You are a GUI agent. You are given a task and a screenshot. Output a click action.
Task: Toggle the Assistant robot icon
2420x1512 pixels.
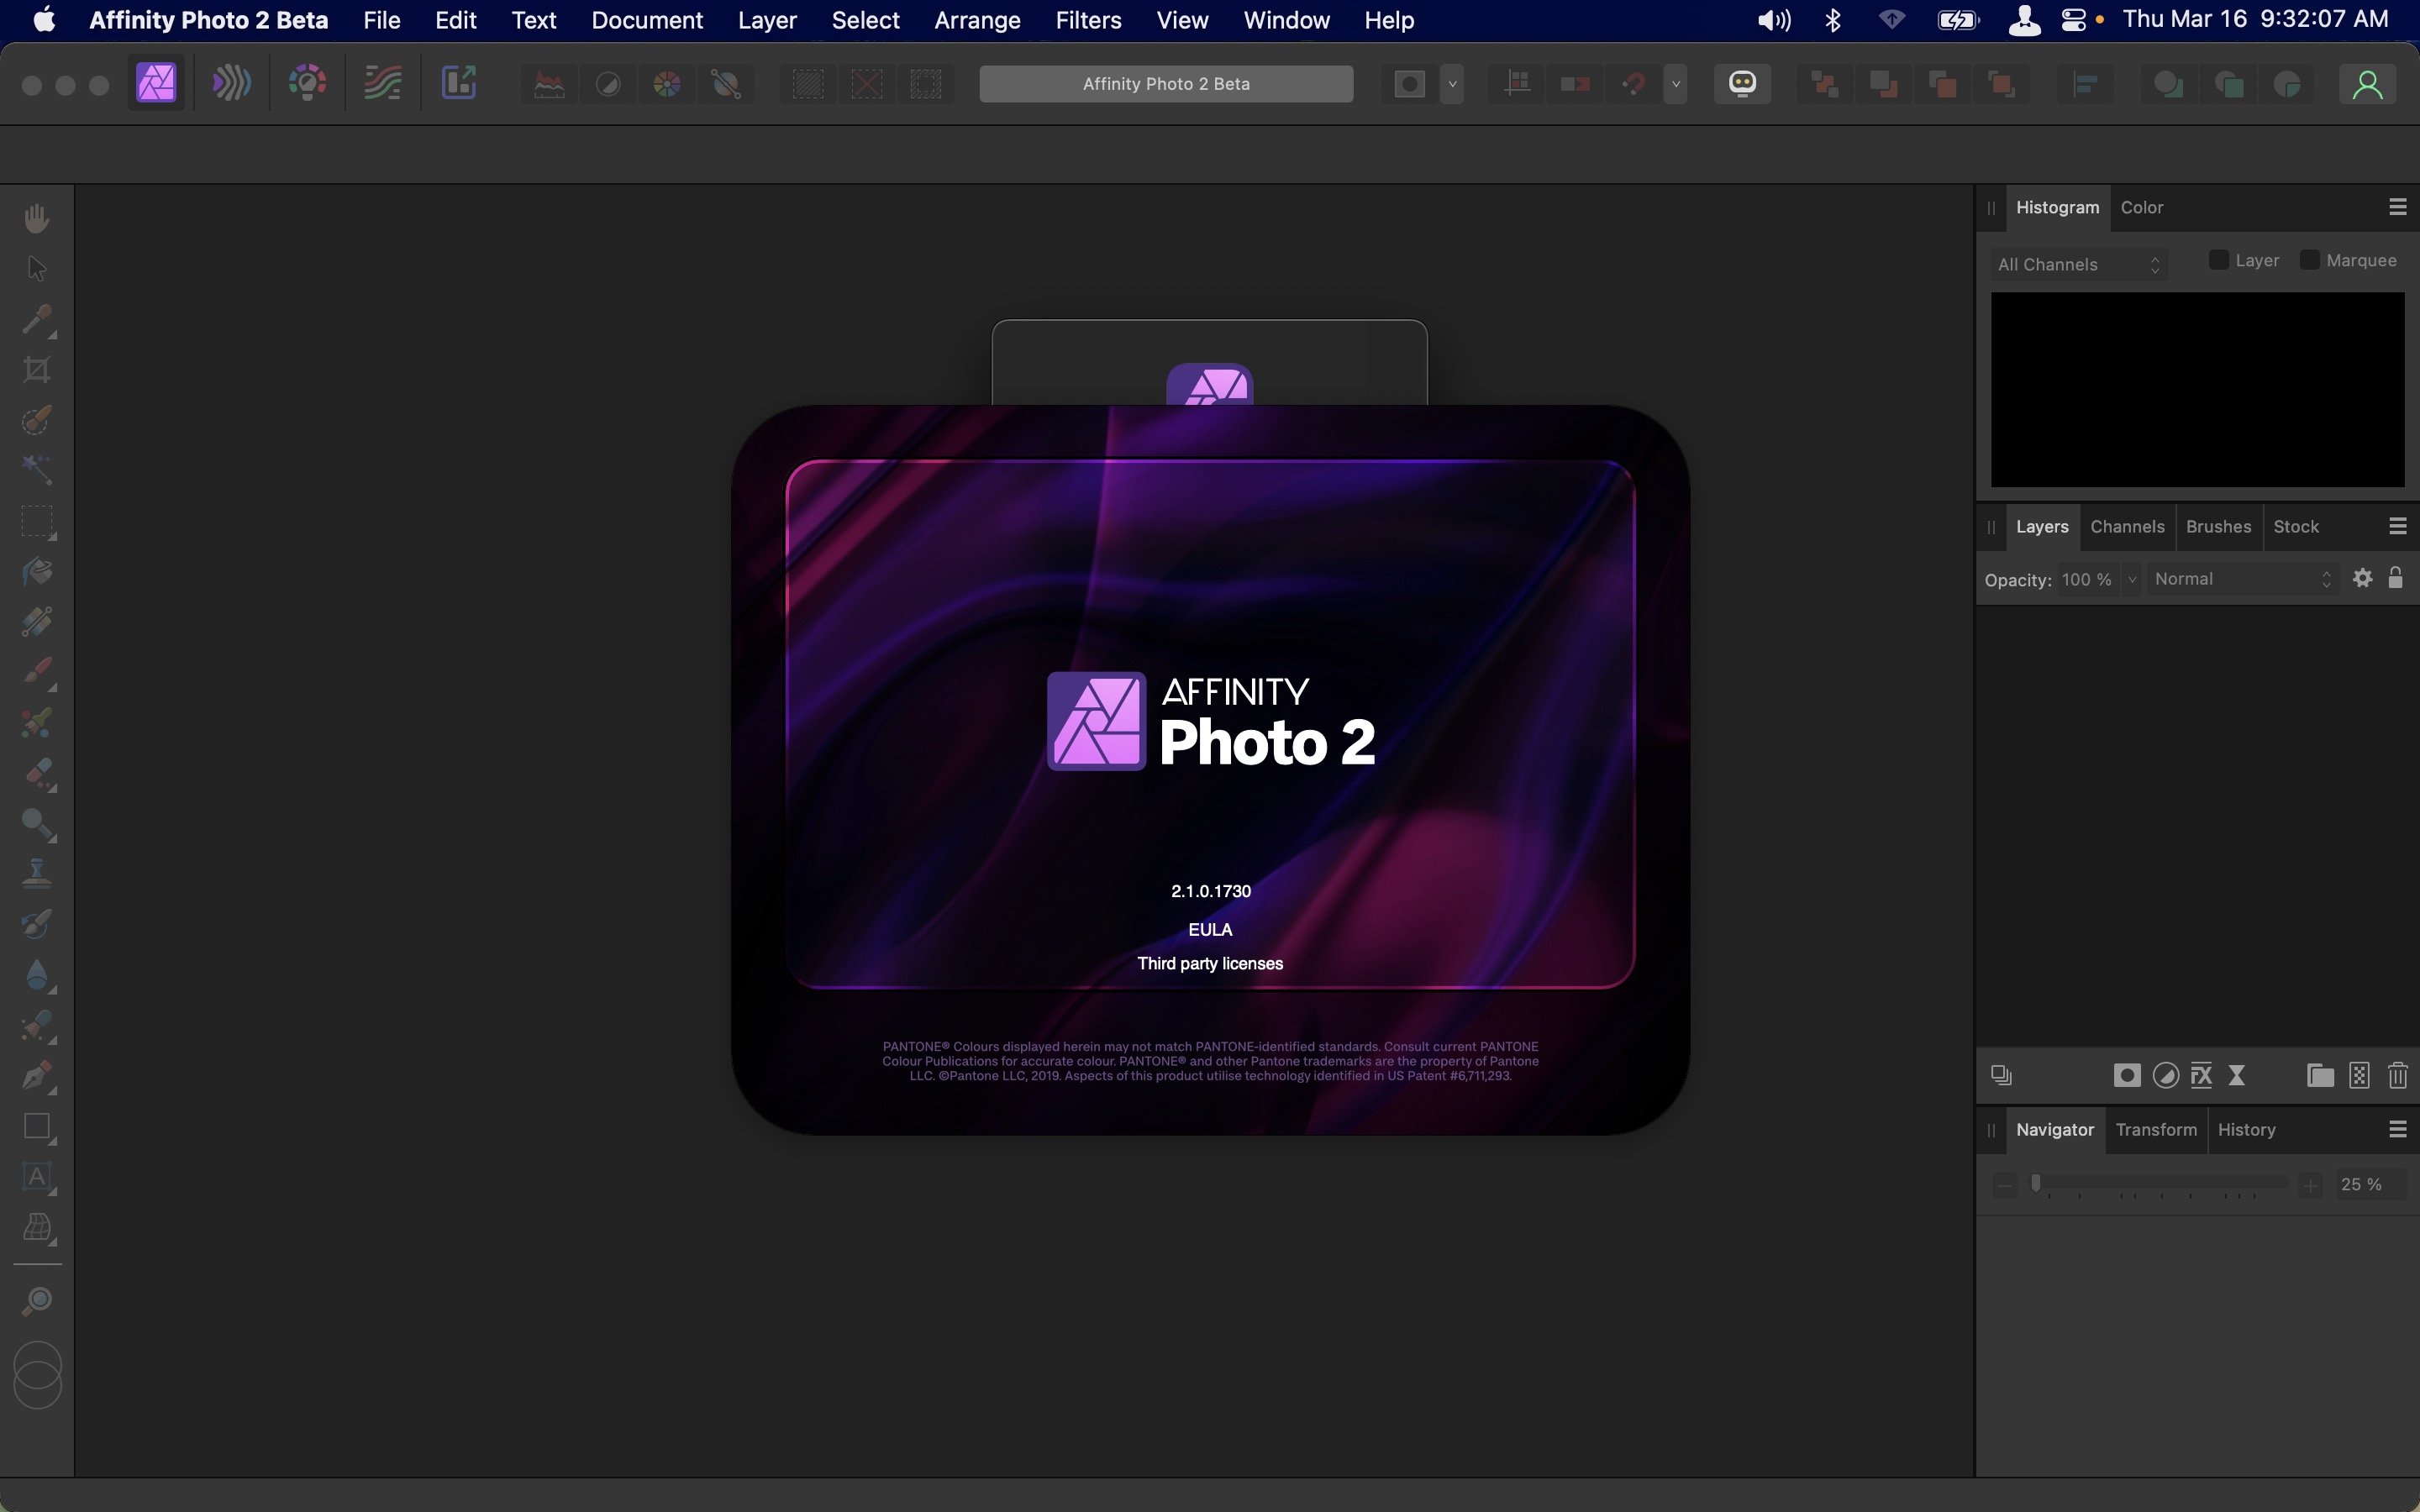[1742, 84]
